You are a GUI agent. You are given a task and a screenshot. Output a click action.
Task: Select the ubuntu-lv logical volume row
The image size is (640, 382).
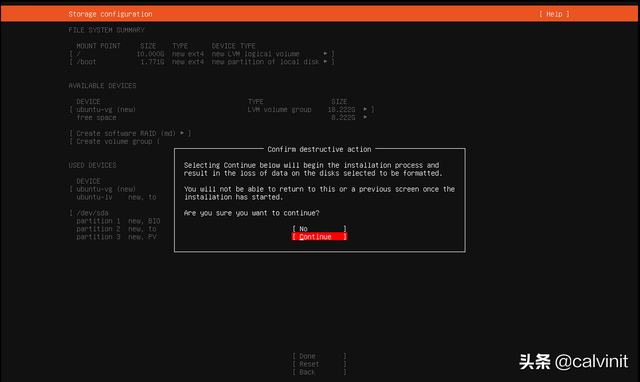pyautogui.click(x=116, y=197)
